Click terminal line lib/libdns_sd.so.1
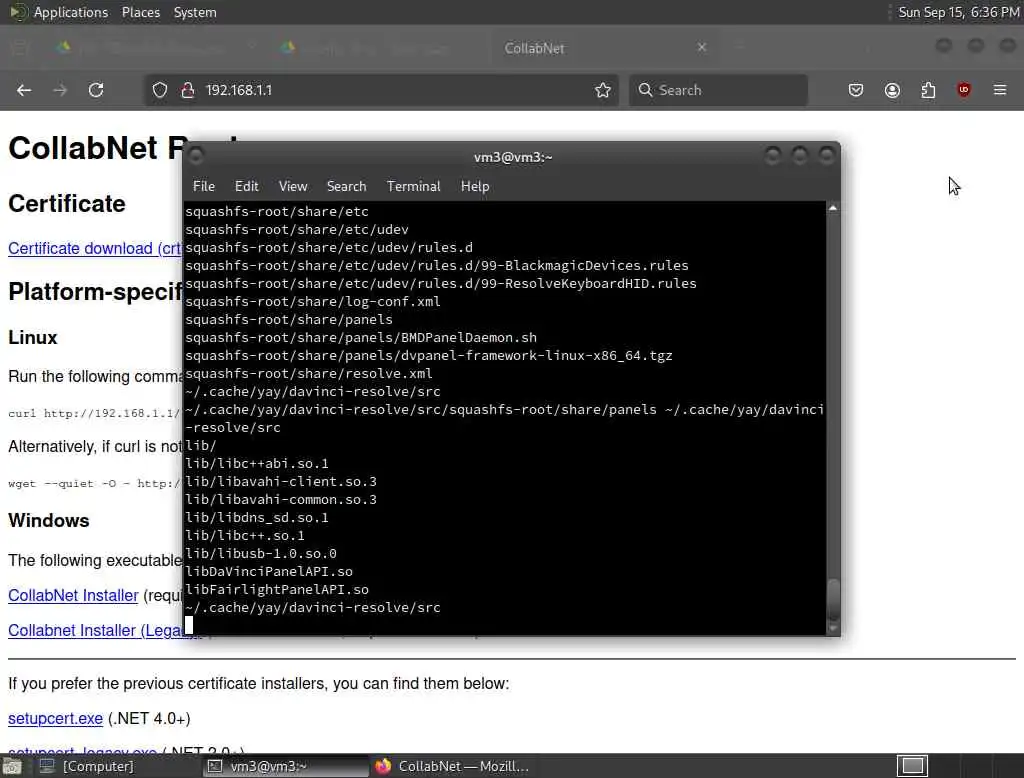The height and width of the screenshot is (778, 1024). coord(257,518)
